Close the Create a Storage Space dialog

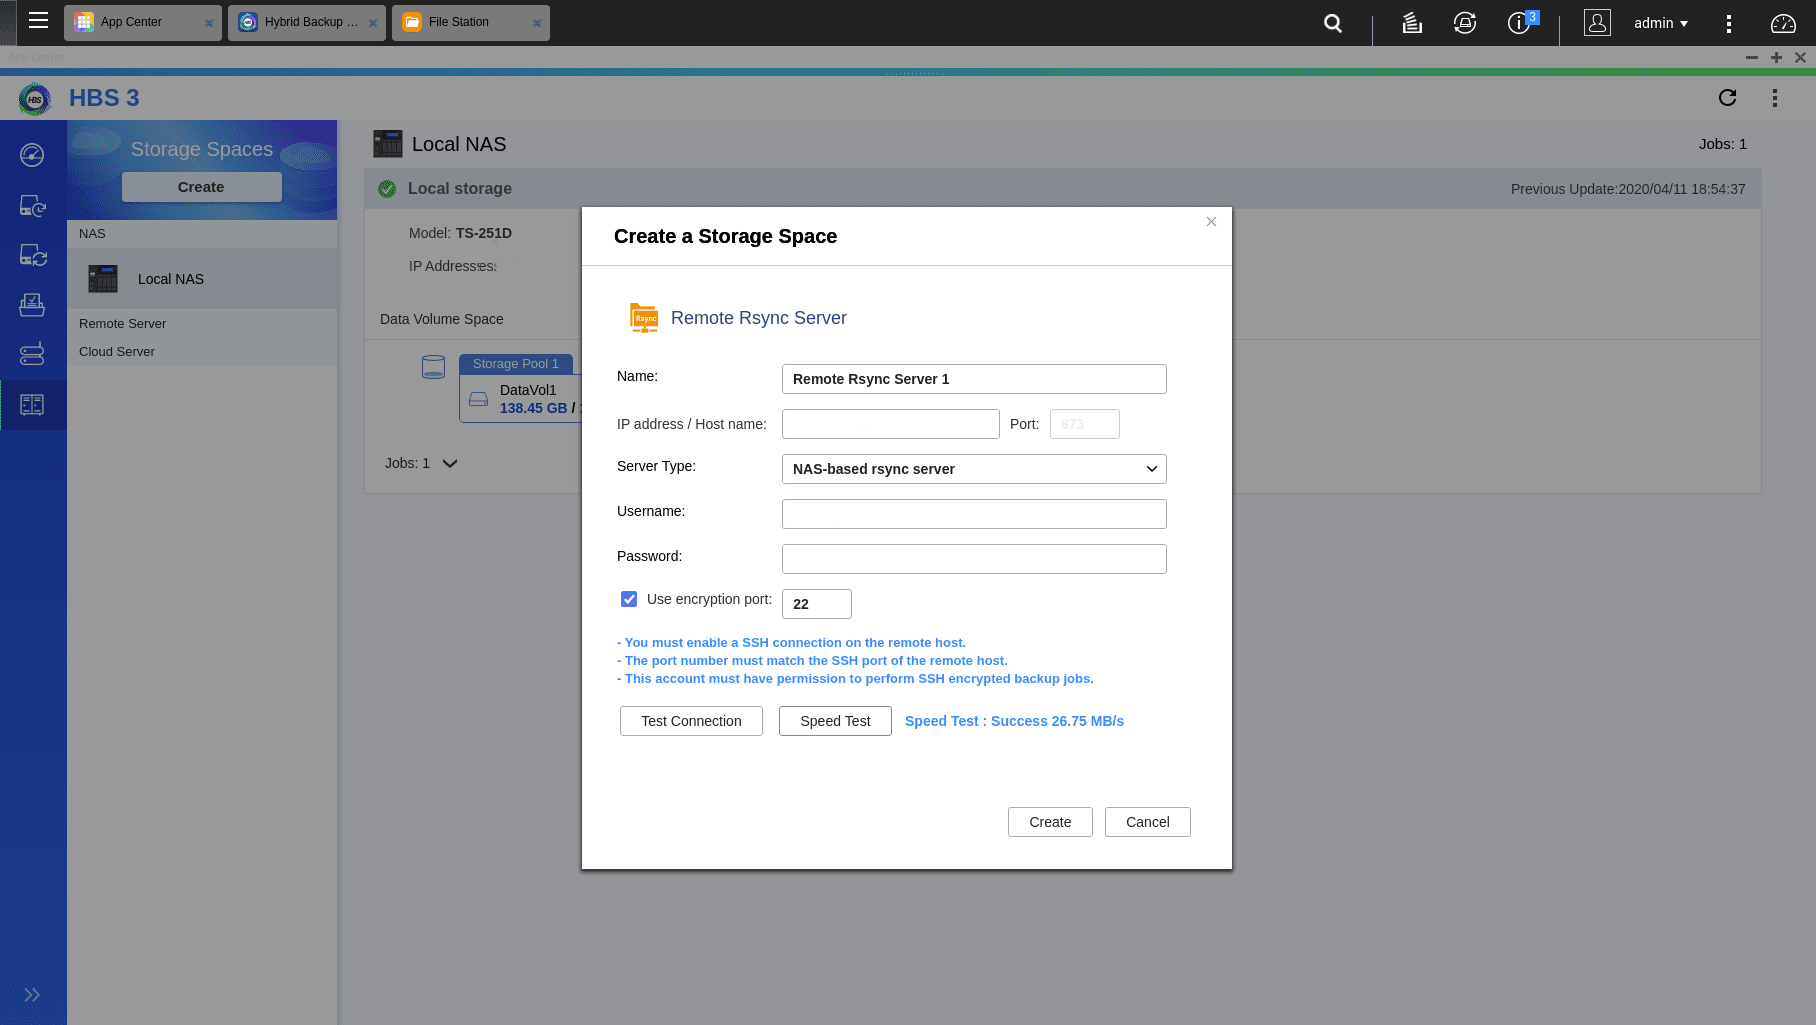click(x=1211, y=222)
